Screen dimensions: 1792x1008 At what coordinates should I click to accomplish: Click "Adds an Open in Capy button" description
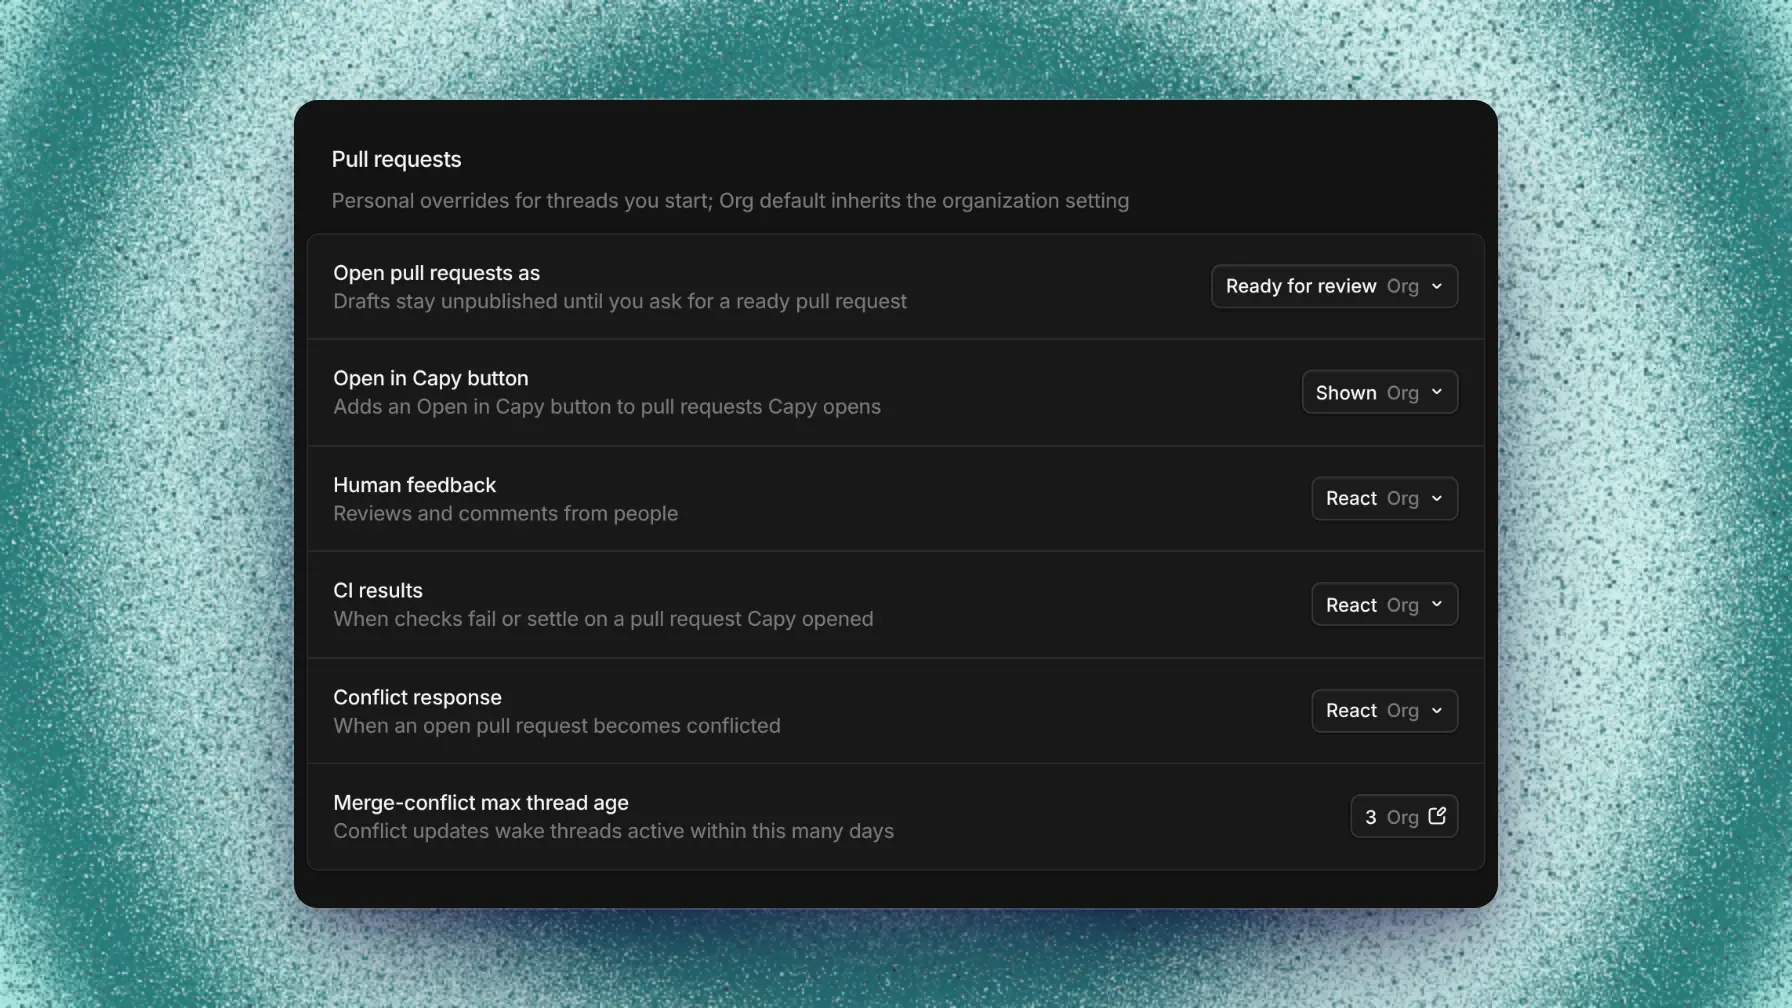[607, 407]
